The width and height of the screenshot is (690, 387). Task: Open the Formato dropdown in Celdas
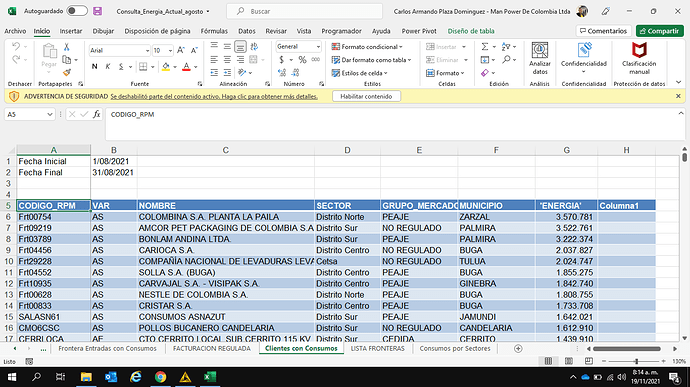tap(445, 73)
